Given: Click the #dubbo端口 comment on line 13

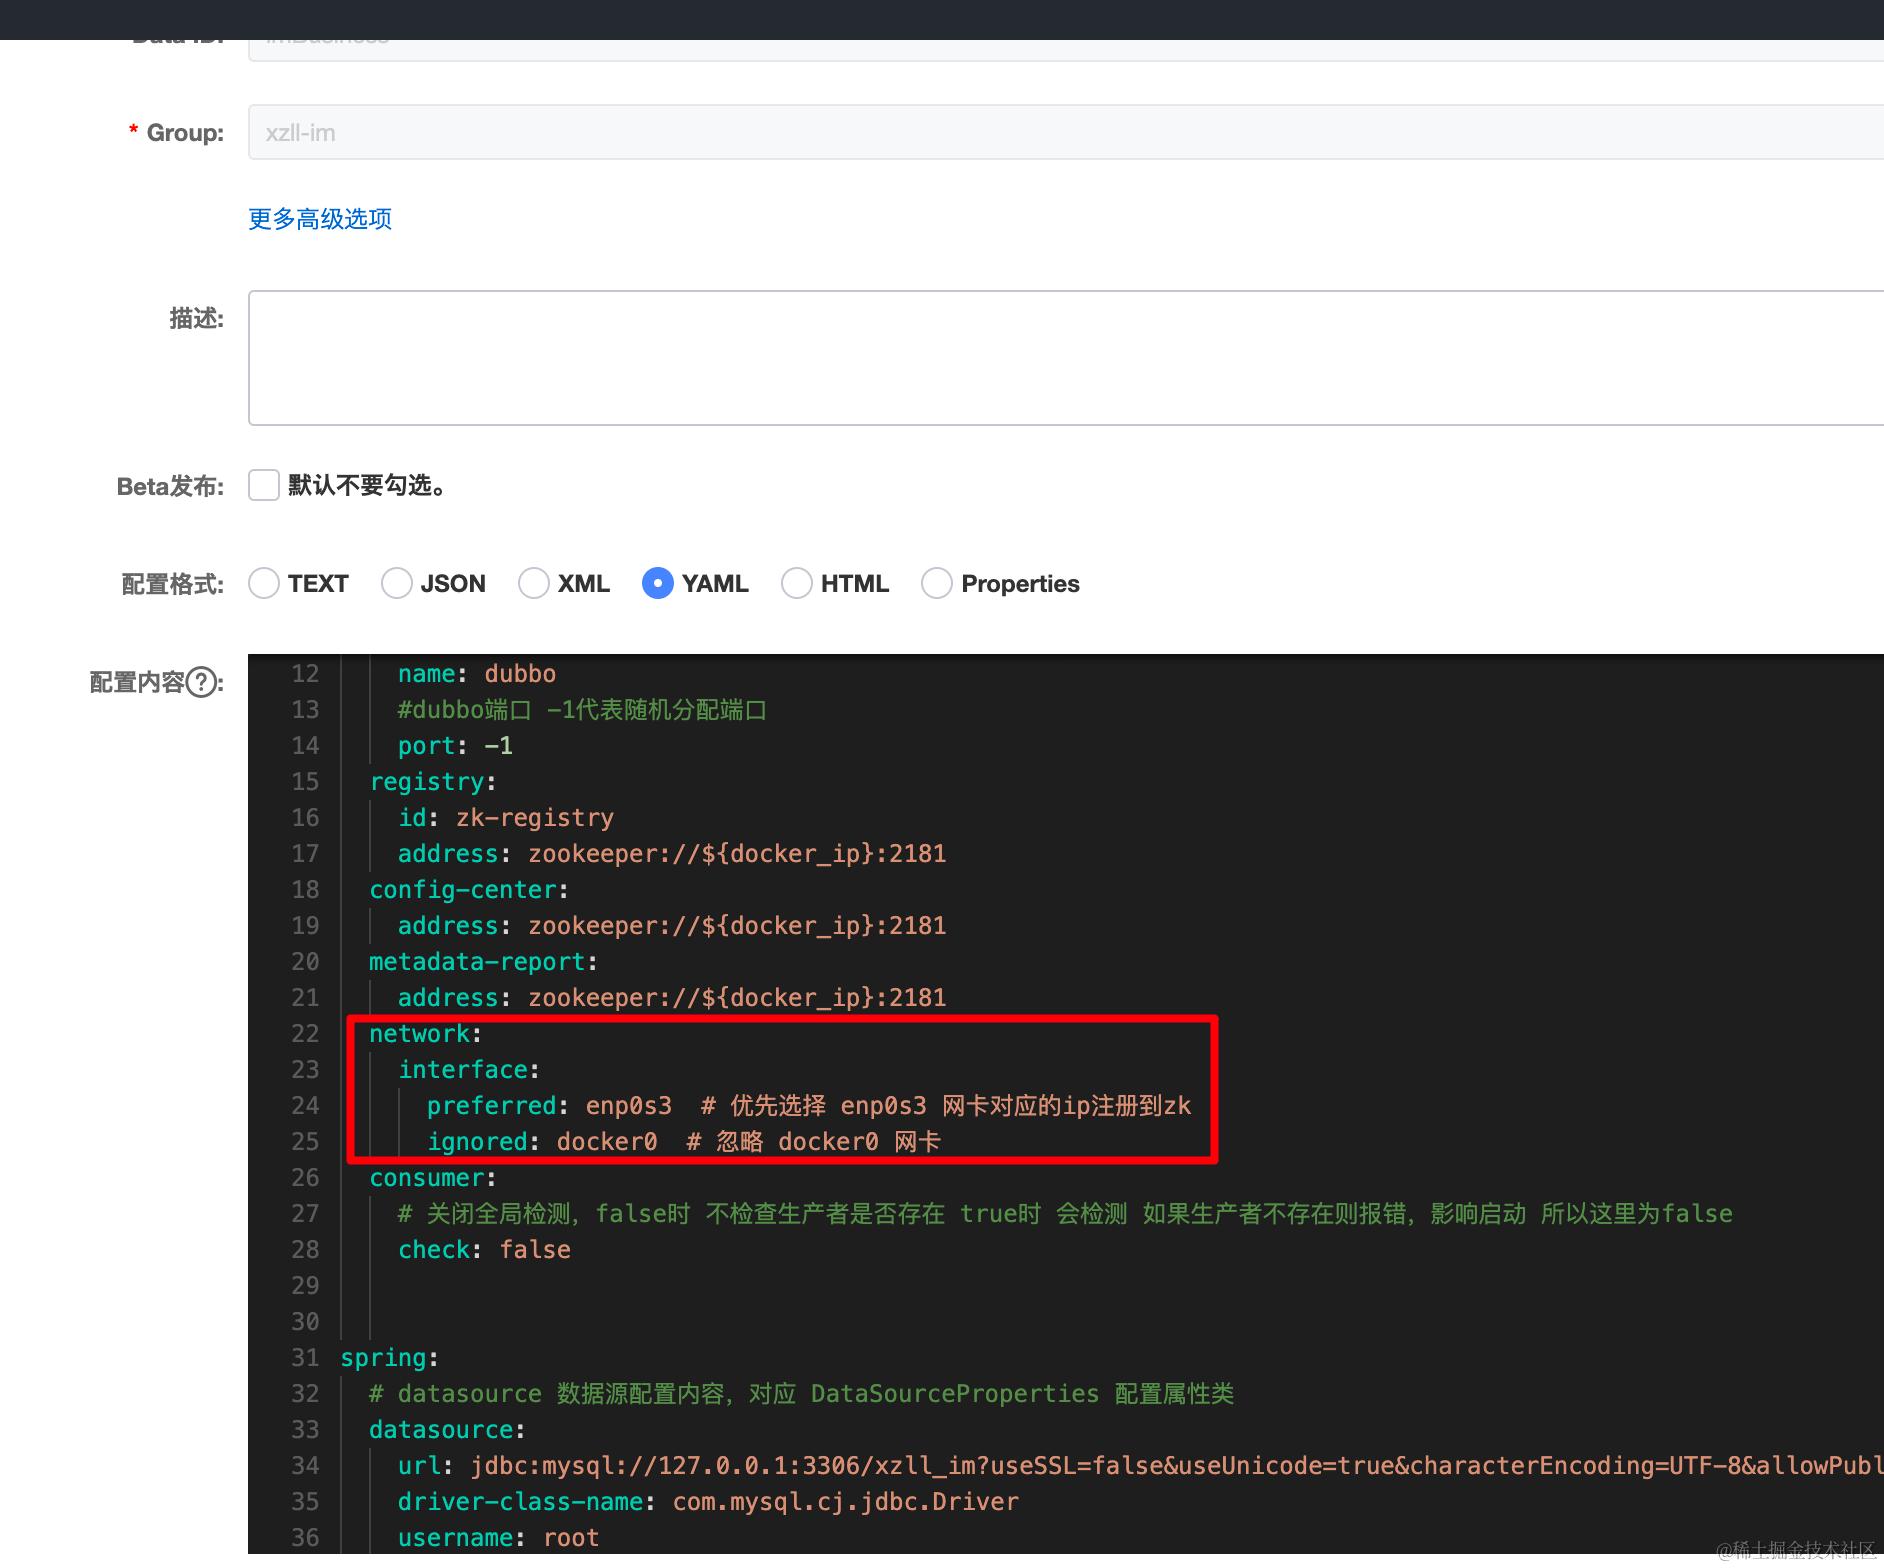Looking at the screenshot, I should coord(582,710).
